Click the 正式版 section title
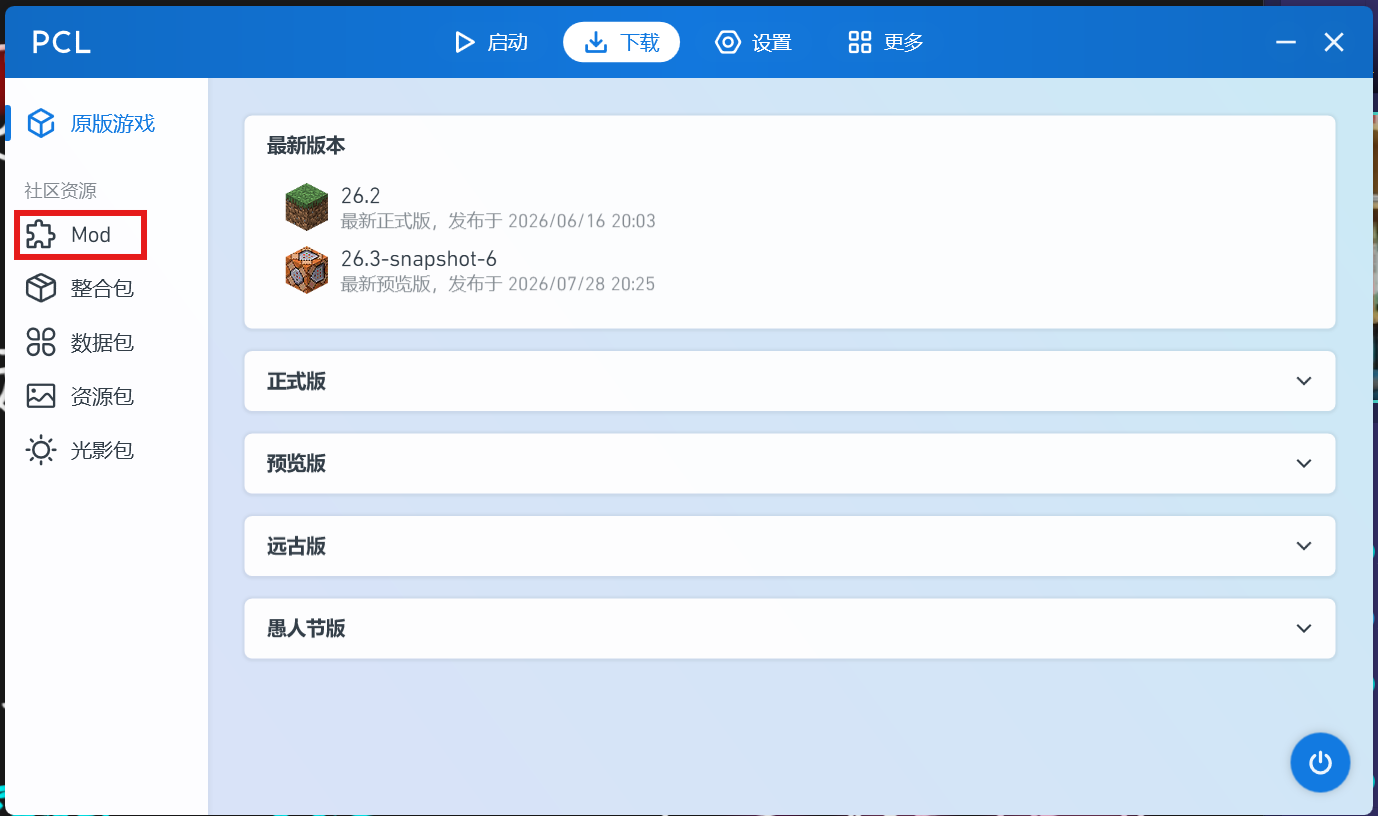The image size is (1378, 816). coord(296,381)
